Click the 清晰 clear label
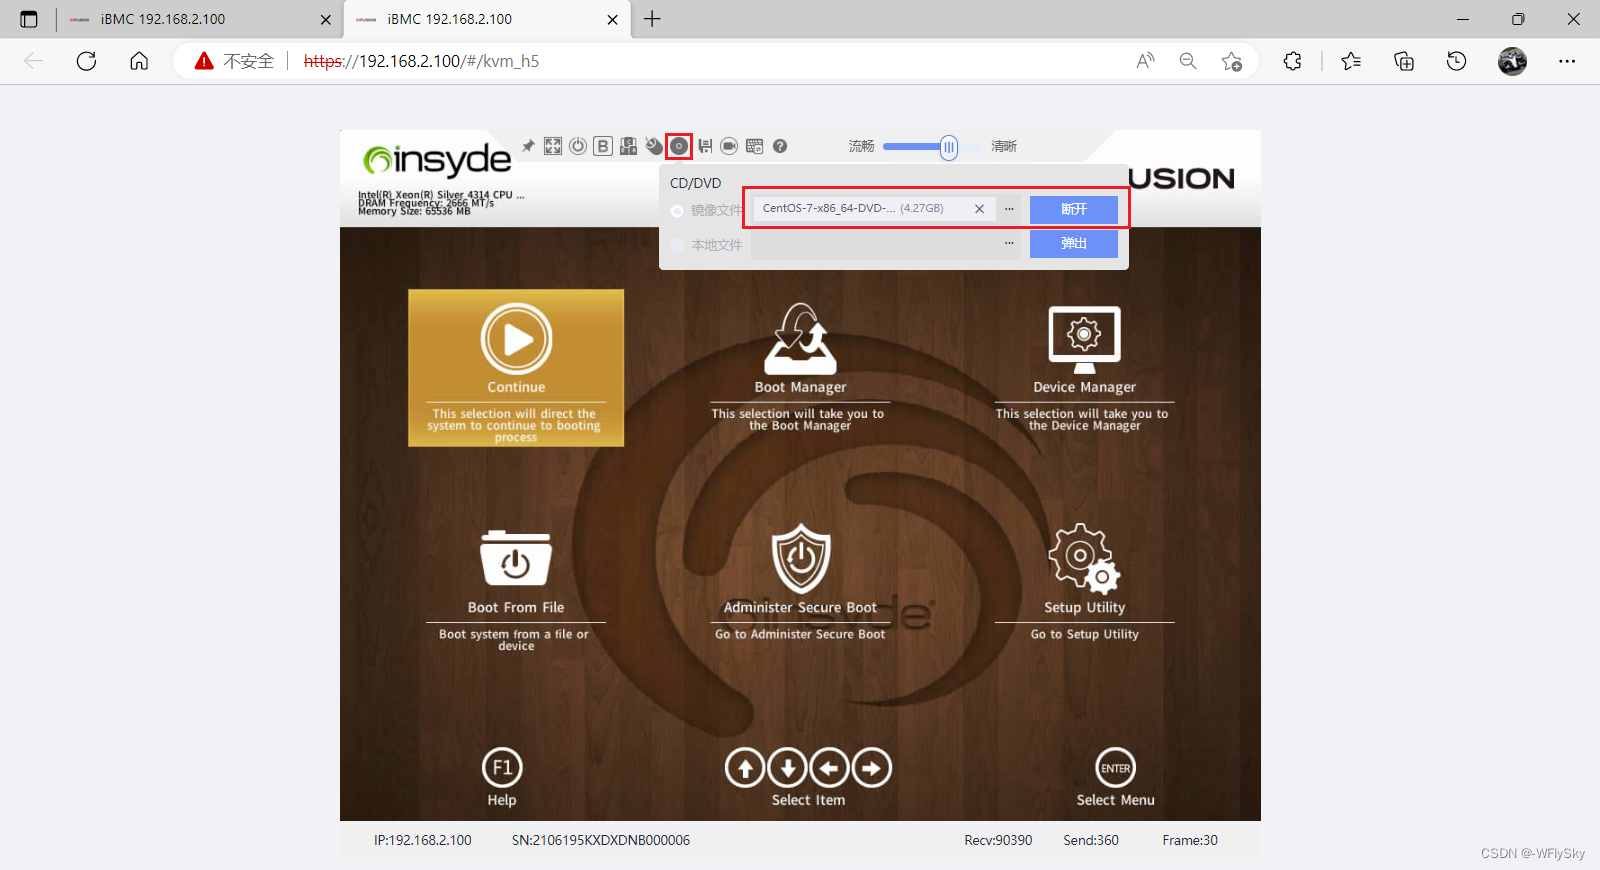1600x870 pixels. tap(1004, 146)
